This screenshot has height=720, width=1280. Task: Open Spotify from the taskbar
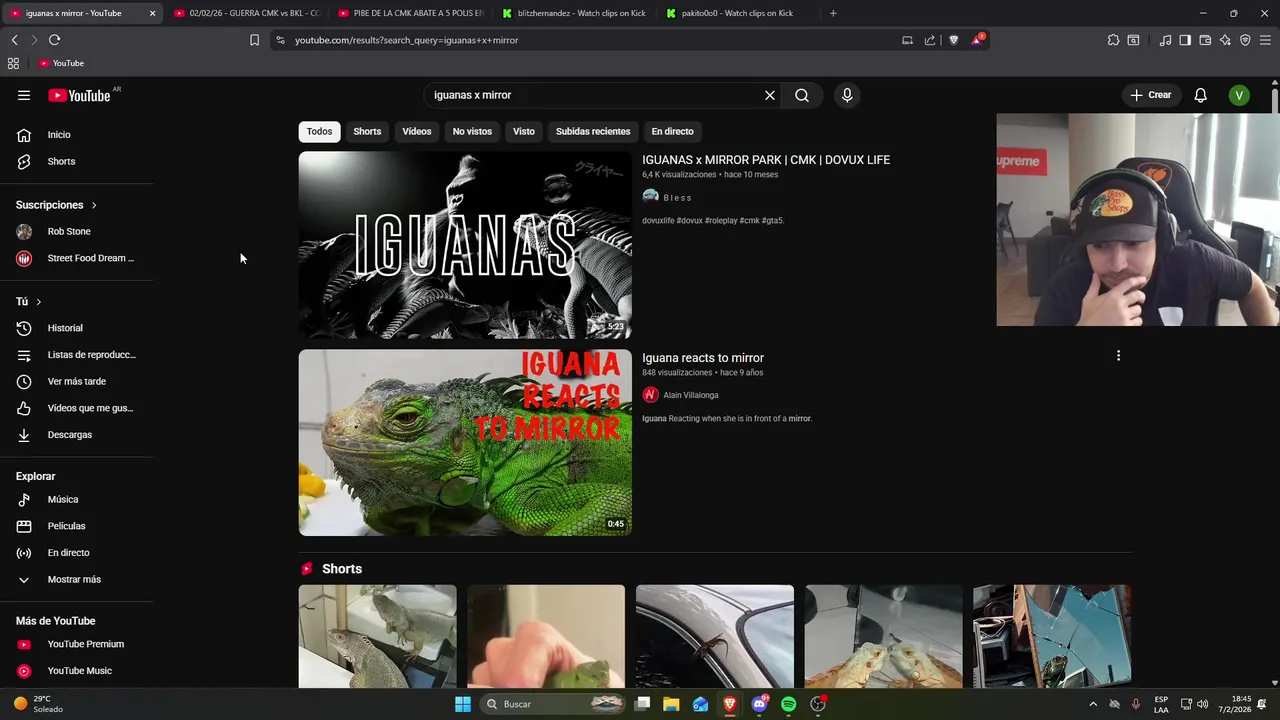788,704
